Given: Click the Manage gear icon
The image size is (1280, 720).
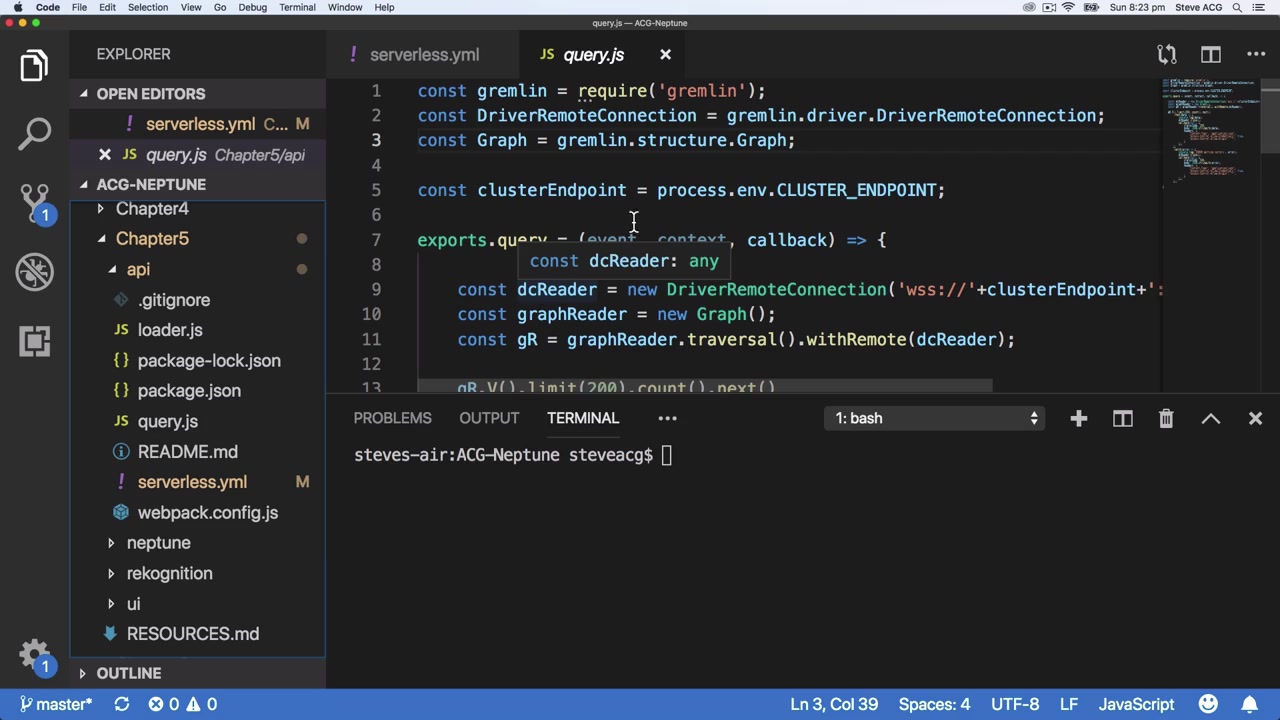Looking at the screenshot, I should 34,655.
